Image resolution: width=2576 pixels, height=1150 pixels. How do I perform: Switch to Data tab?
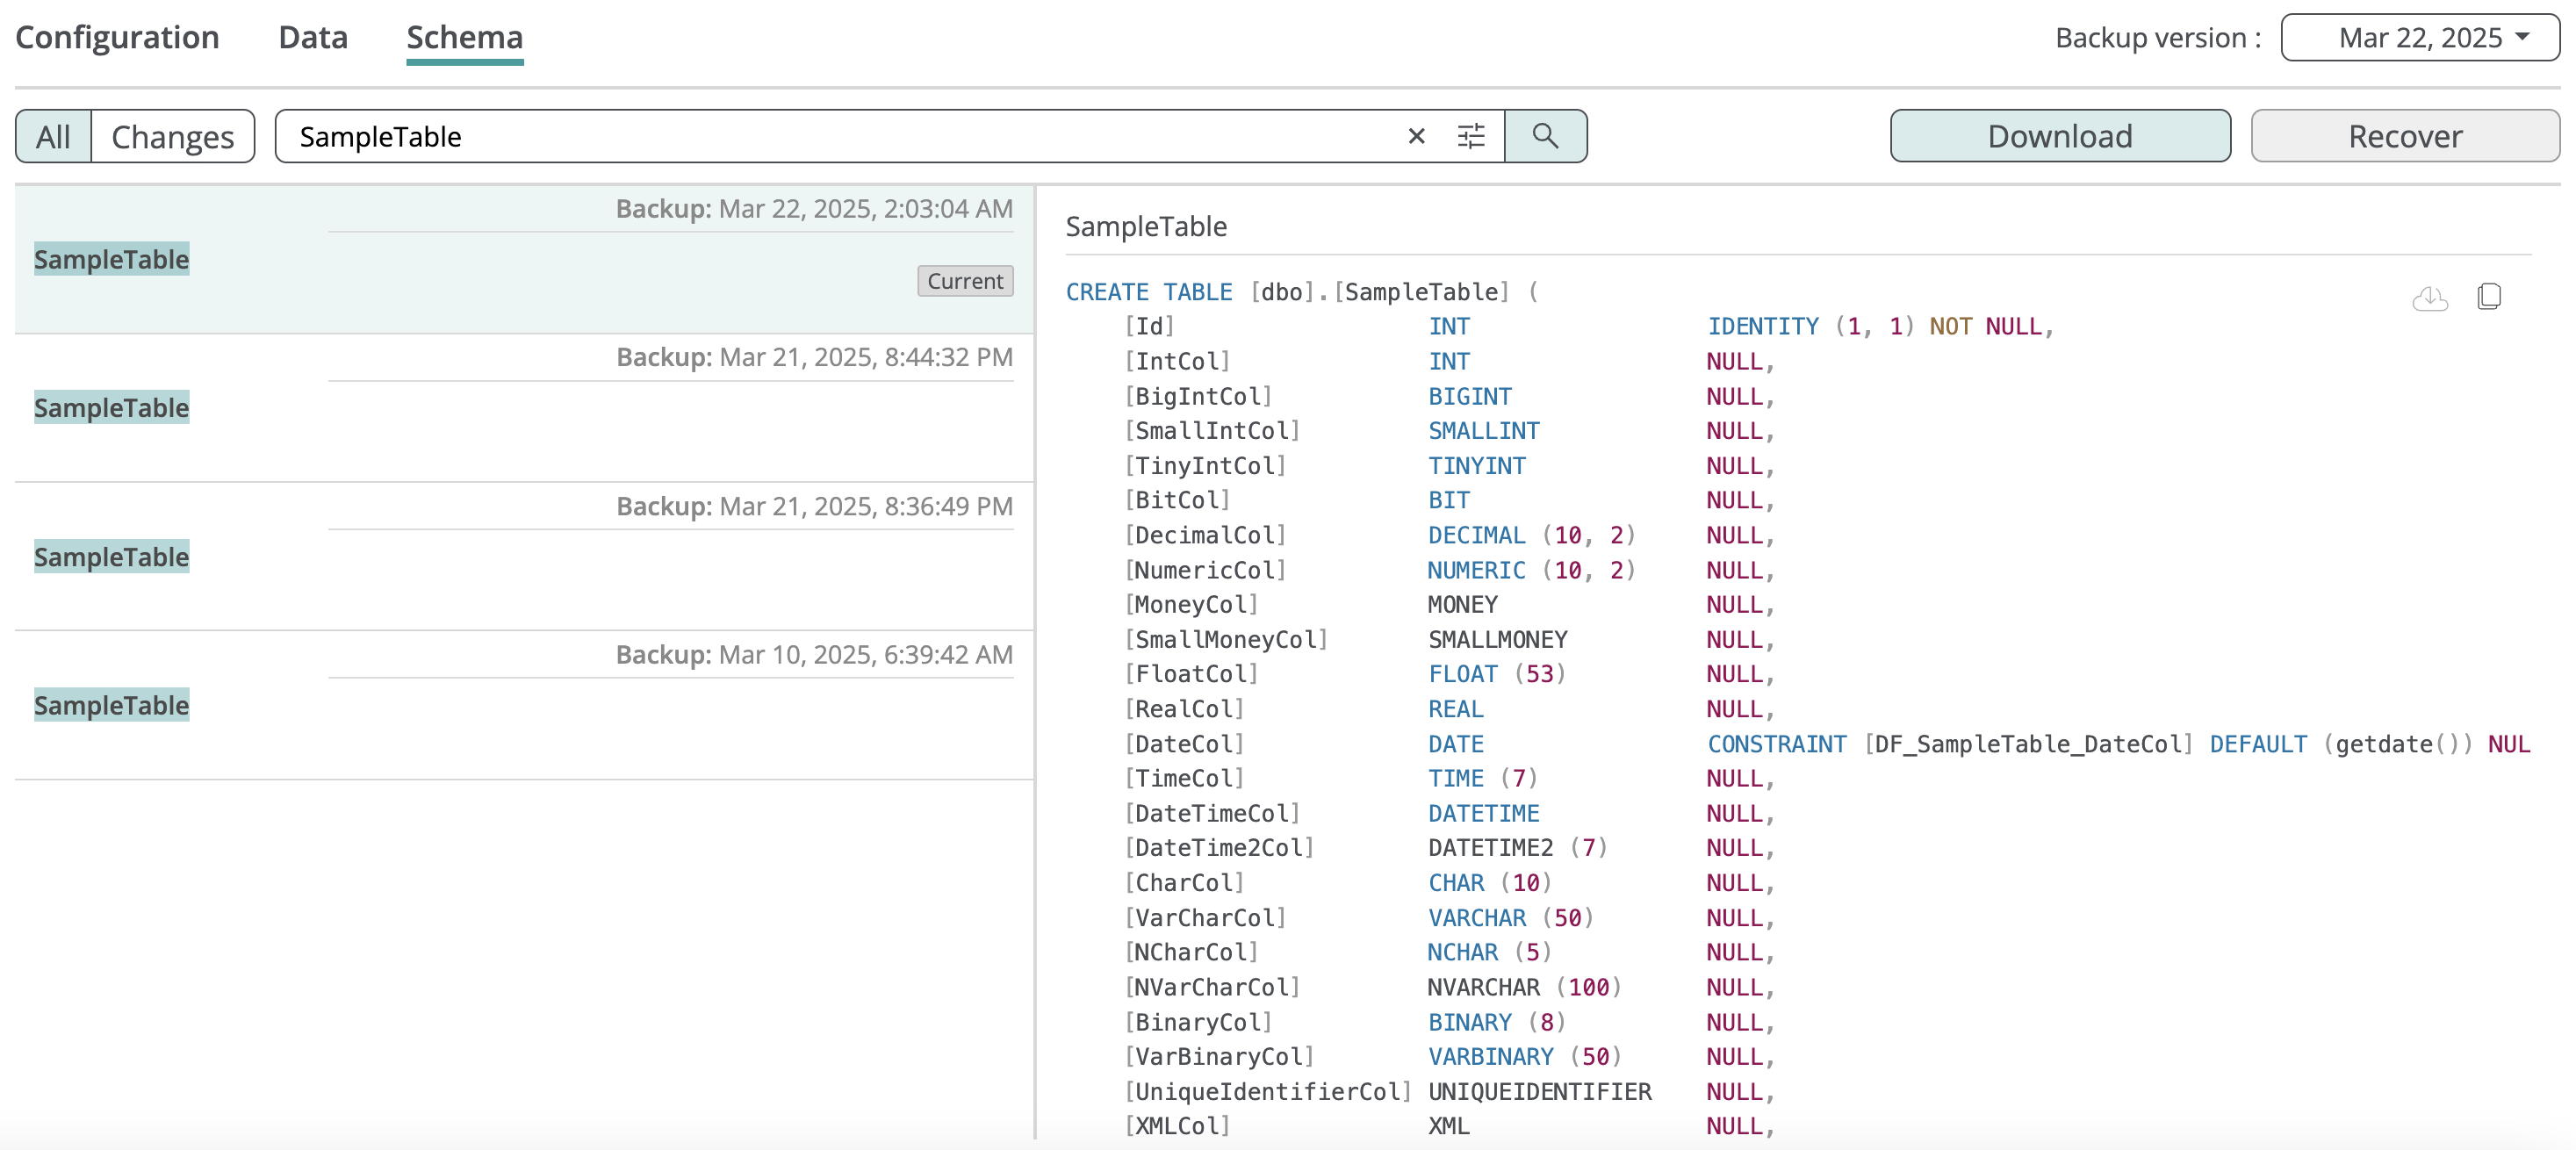[313, 37]
